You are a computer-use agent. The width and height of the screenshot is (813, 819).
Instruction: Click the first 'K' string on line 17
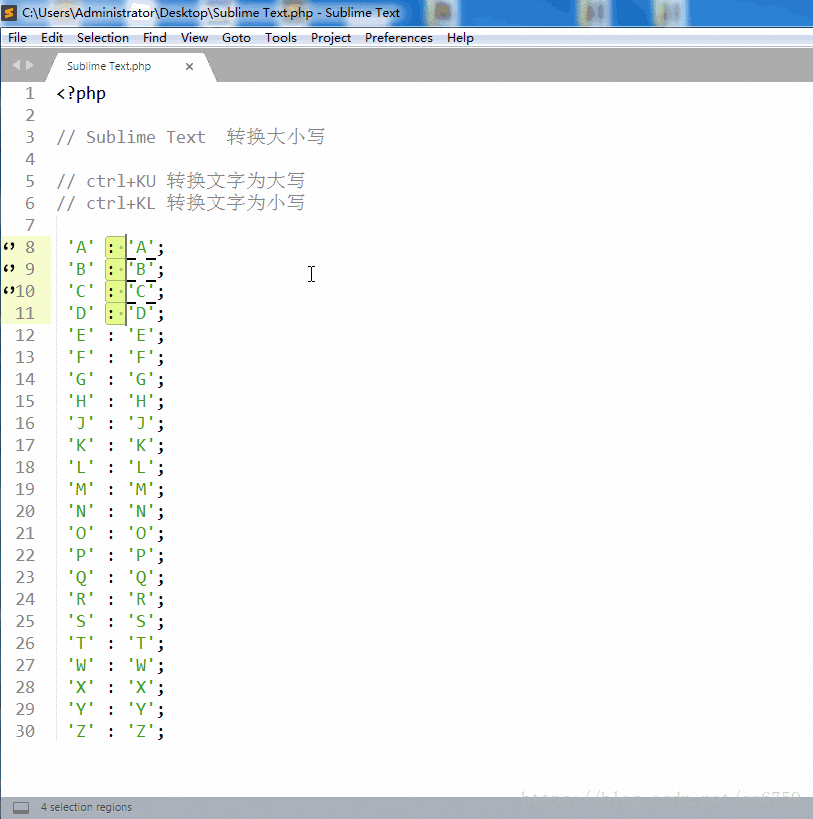(x=81, y=445)
